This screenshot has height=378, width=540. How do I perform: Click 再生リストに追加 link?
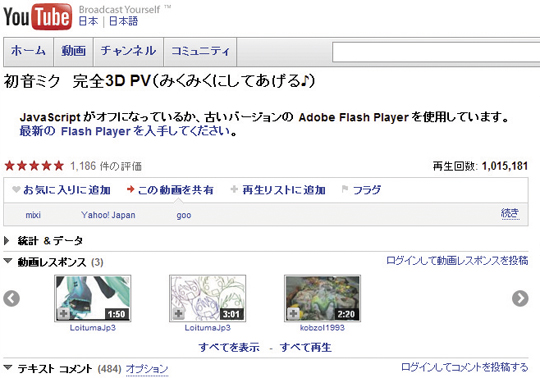284,190
